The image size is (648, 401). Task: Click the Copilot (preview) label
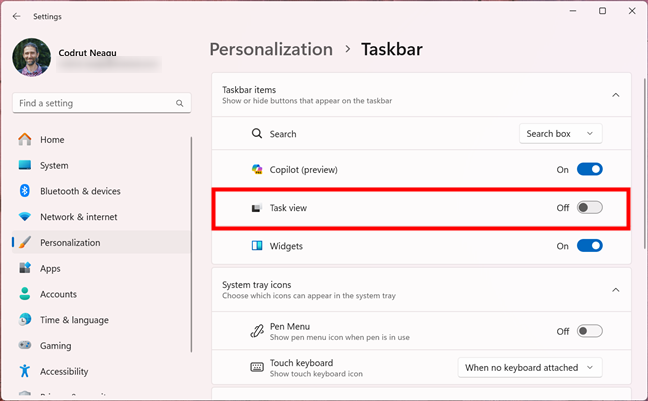pos(303,169)
